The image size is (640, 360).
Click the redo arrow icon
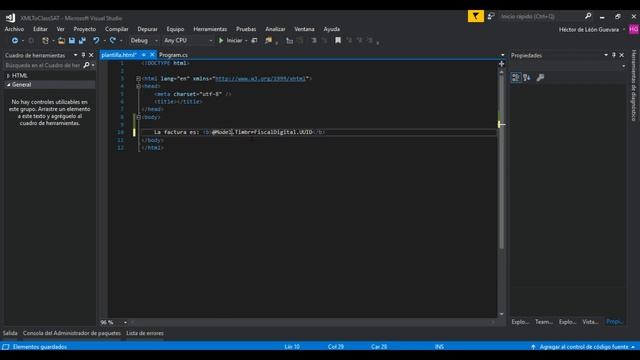[113, 40]
